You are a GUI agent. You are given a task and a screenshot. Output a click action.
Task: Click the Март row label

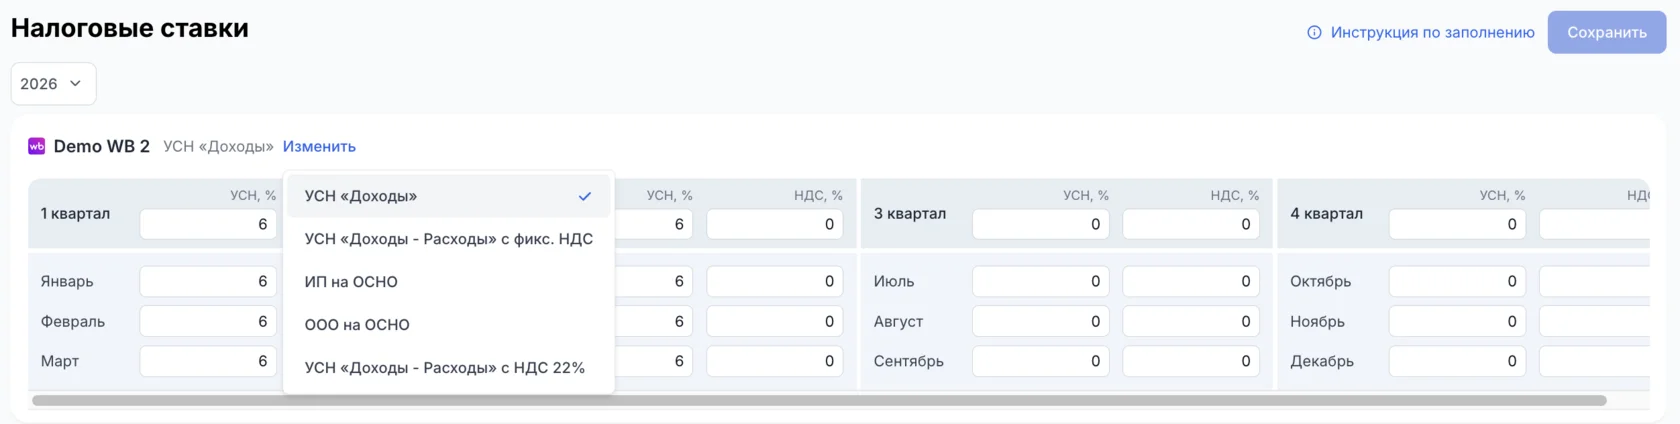(60, 361)
